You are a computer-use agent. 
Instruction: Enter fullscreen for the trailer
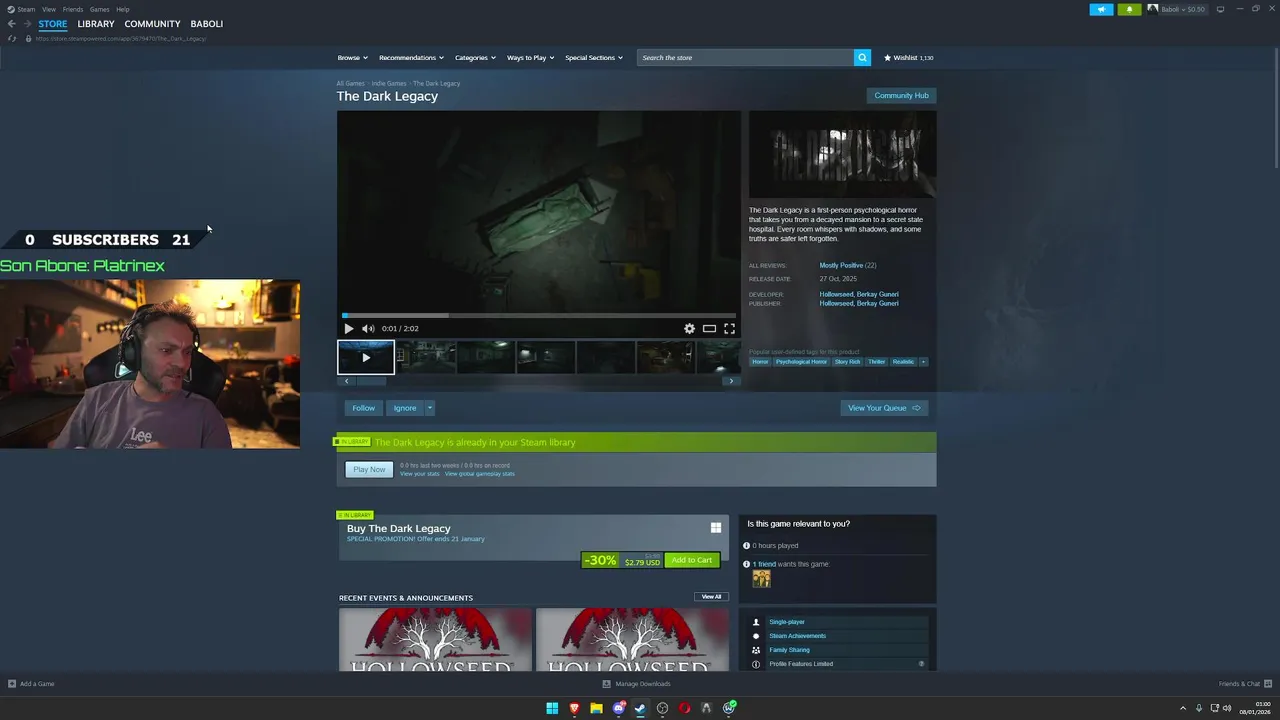729,328
